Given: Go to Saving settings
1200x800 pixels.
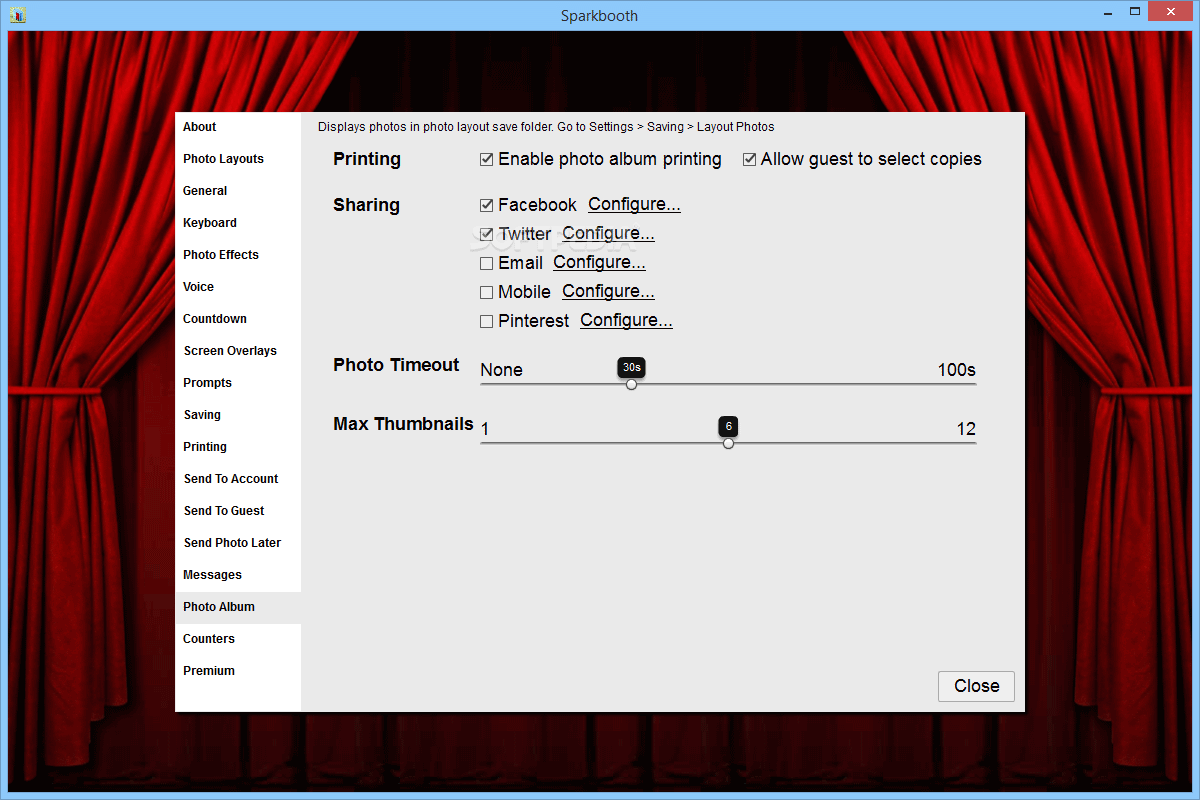Looking at the screenshot, I should (x=238, y=415).
